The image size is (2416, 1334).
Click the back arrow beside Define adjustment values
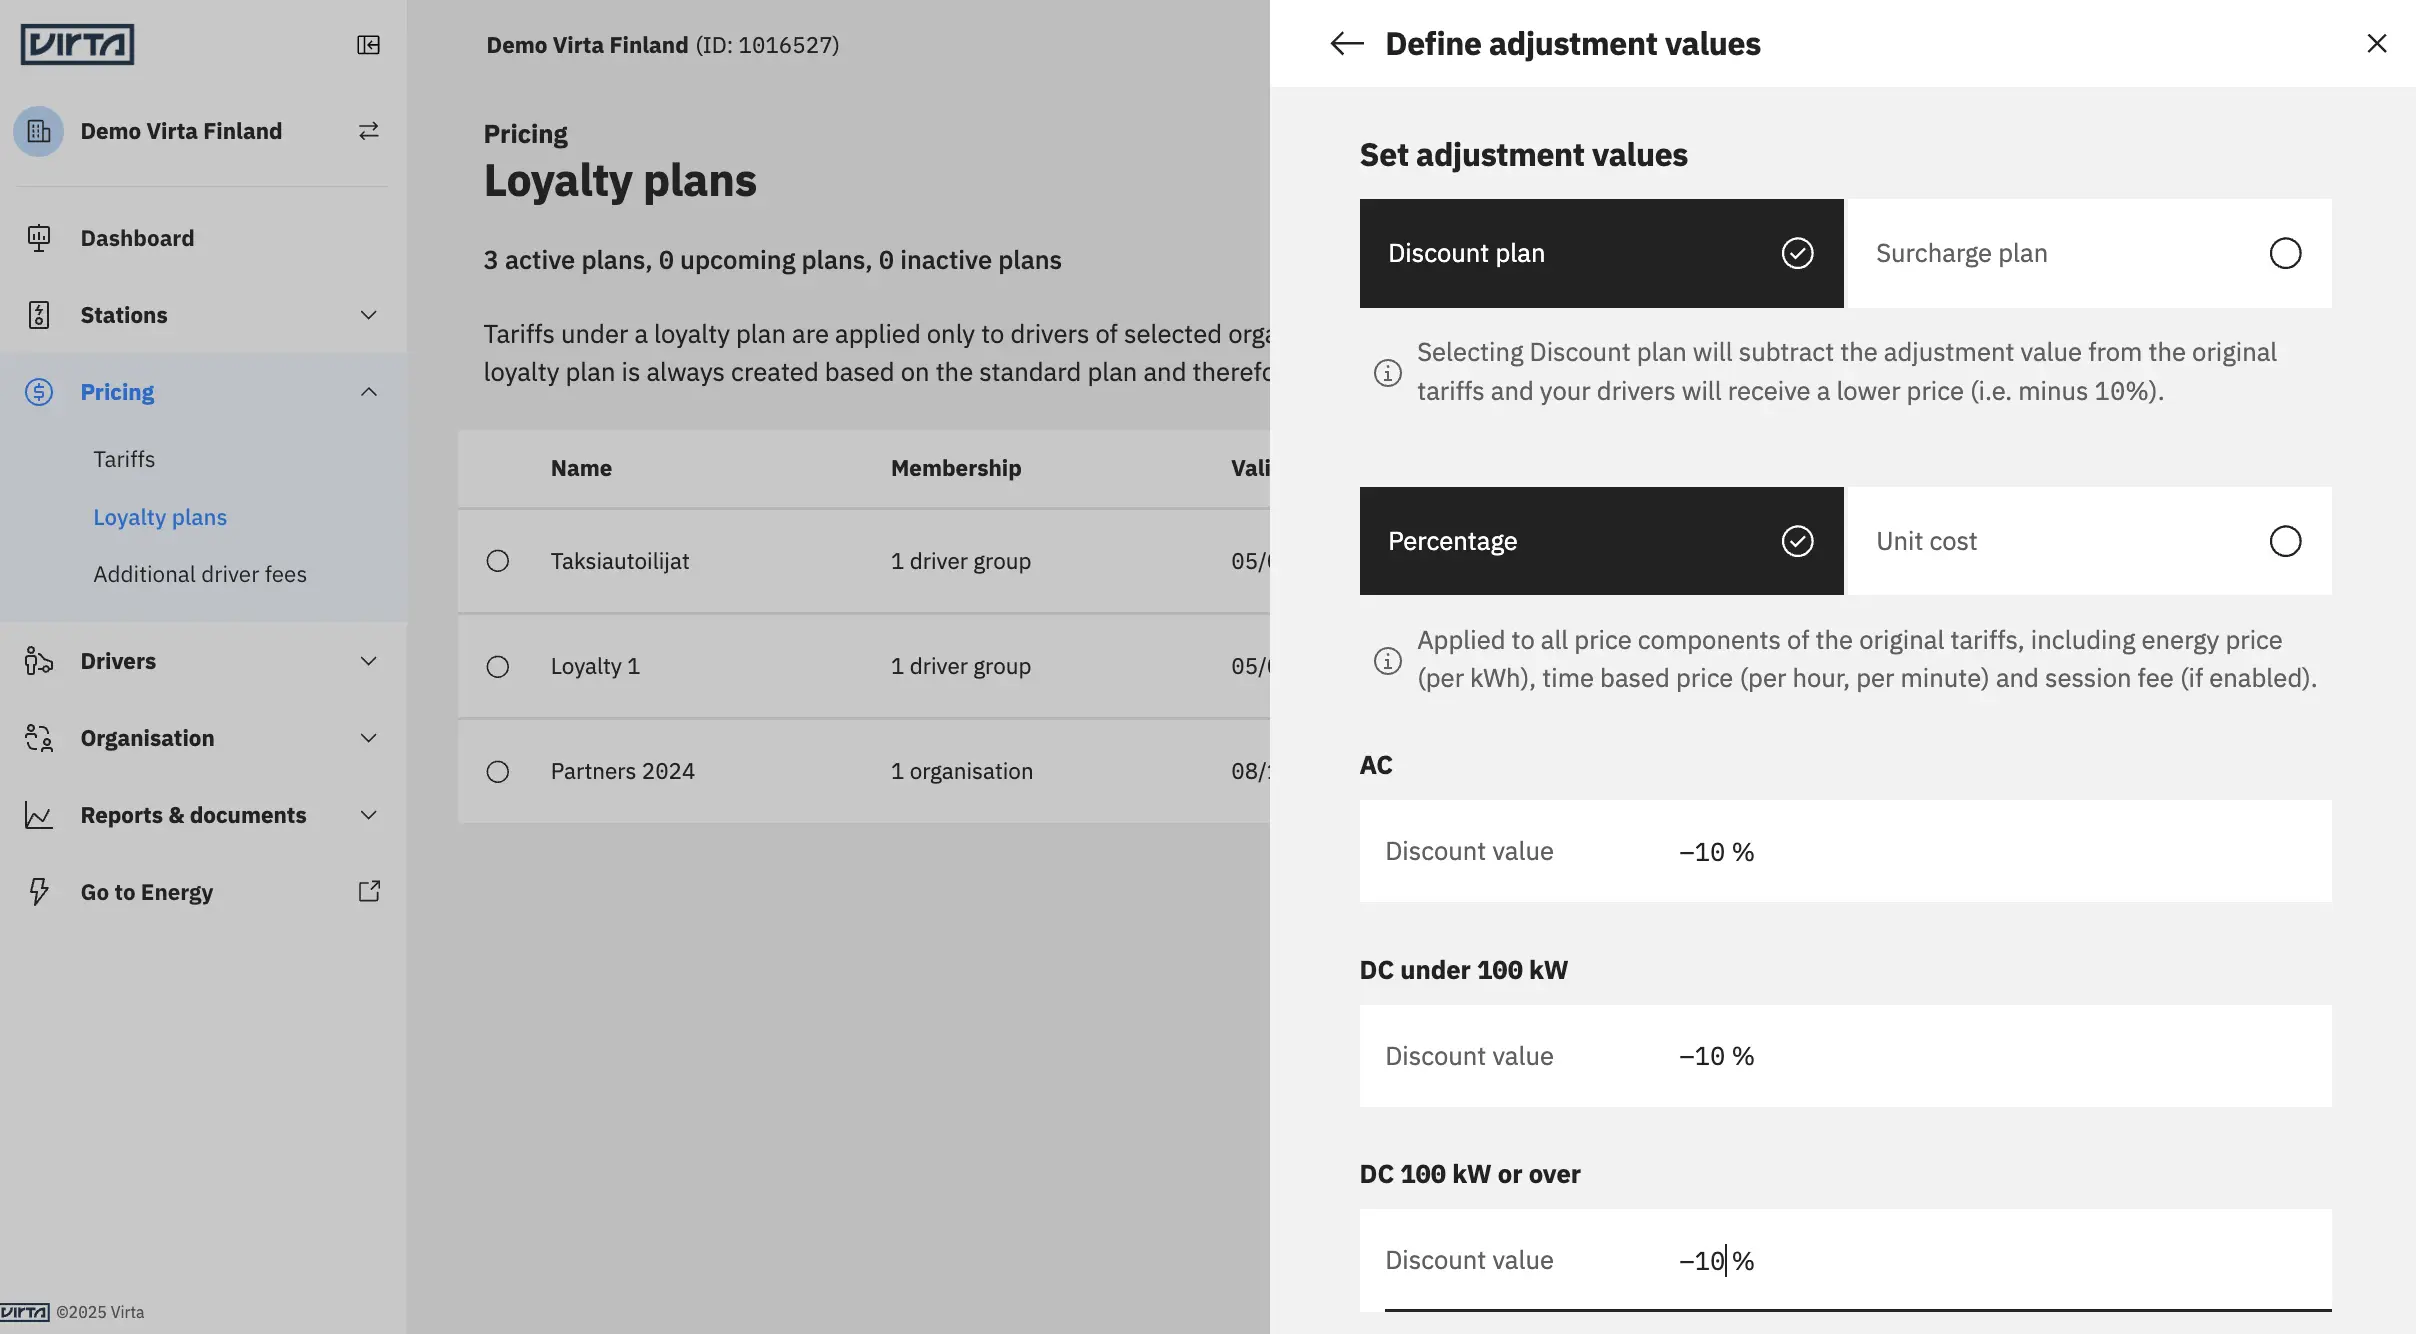coord(1346,43)
